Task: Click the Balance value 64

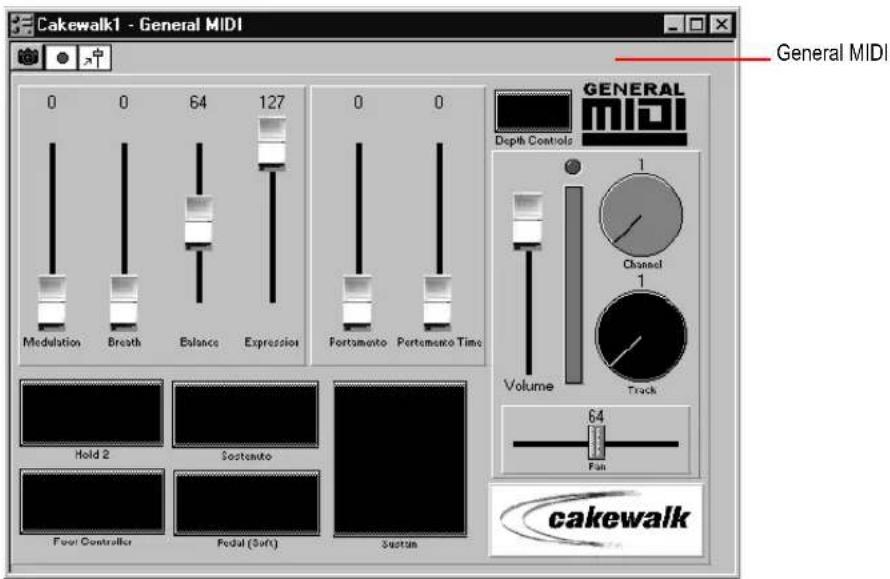Action: [x=198, y=102]
